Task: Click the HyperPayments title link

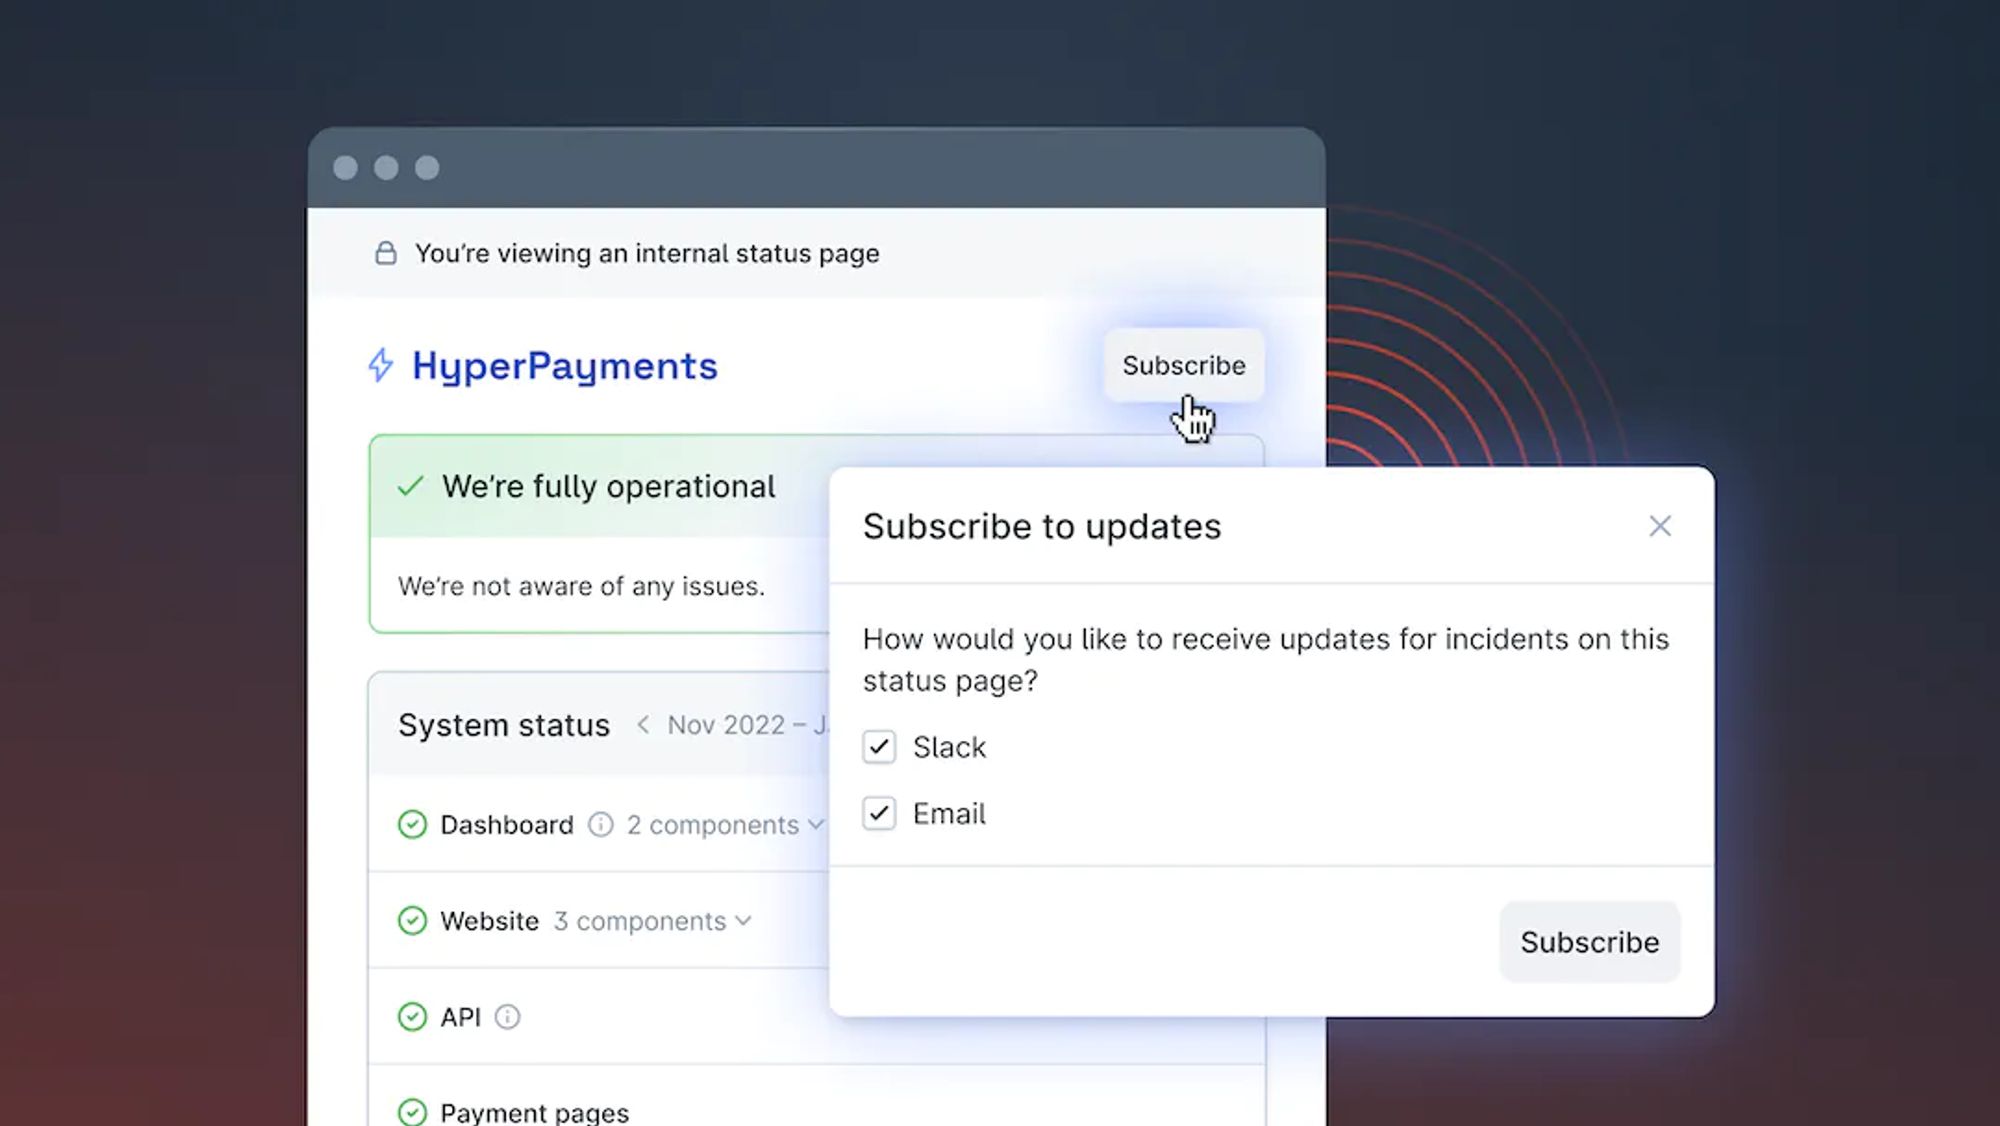Action: point(565,366)
